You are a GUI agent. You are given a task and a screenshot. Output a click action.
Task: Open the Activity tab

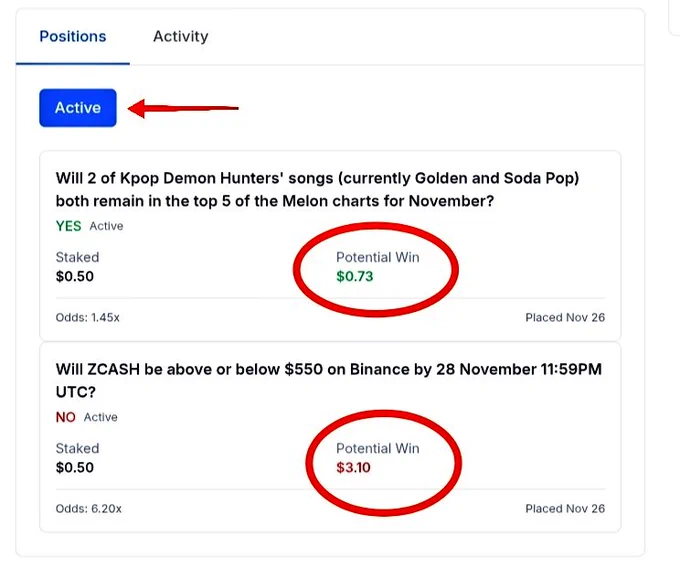[x=180, y=36]
